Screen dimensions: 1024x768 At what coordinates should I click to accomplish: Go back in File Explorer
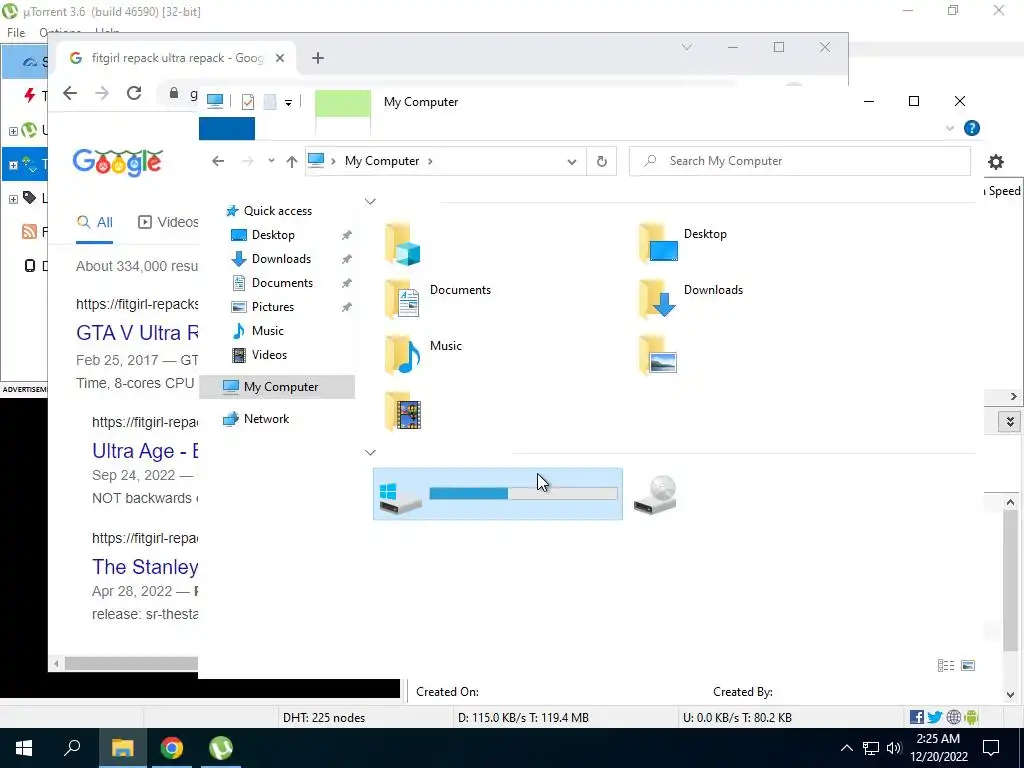218,161
